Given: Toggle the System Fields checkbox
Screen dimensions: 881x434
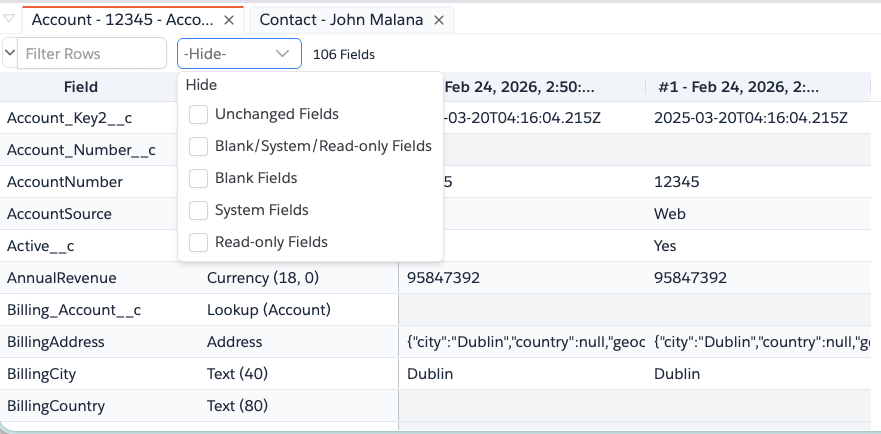Looking at the screenshot, I should point(199,210).
